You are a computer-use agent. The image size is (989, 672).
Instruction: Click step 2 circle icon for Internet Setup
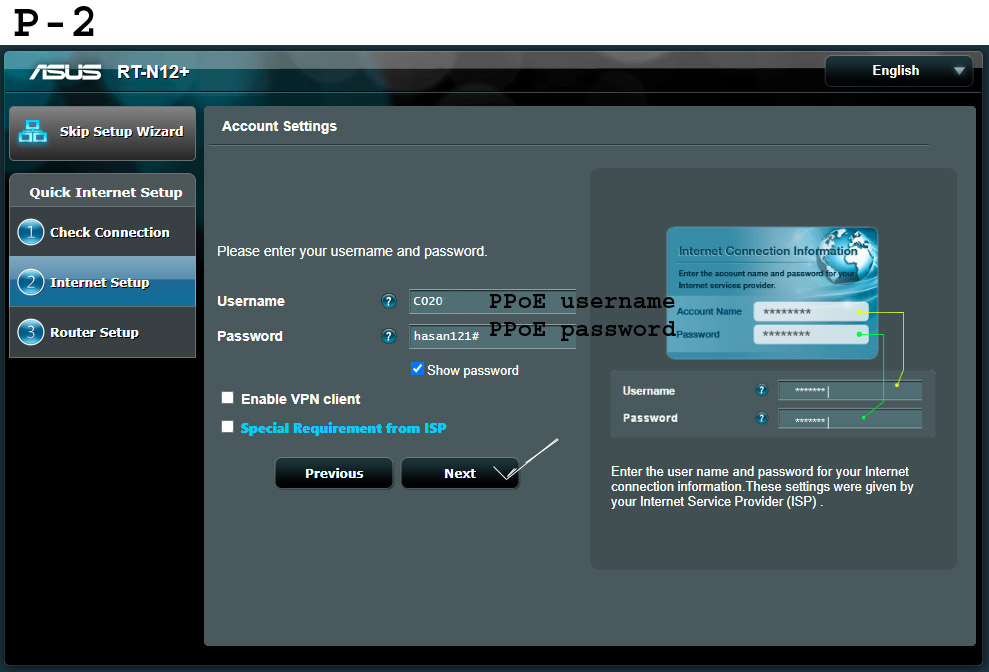point(31,282)
